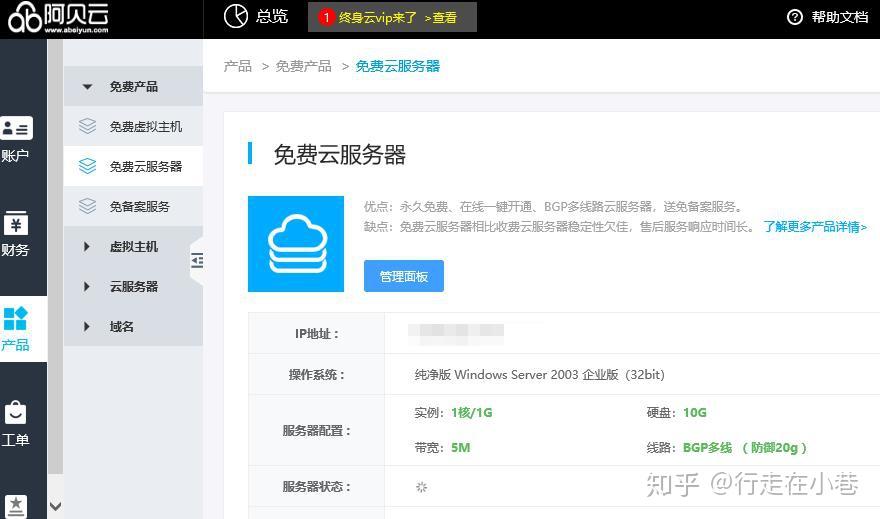Image resolution: width=880 pixels, height=519 pixels.
Task: Expand the 虚拟主机 menu group
Action: (134, 246)
